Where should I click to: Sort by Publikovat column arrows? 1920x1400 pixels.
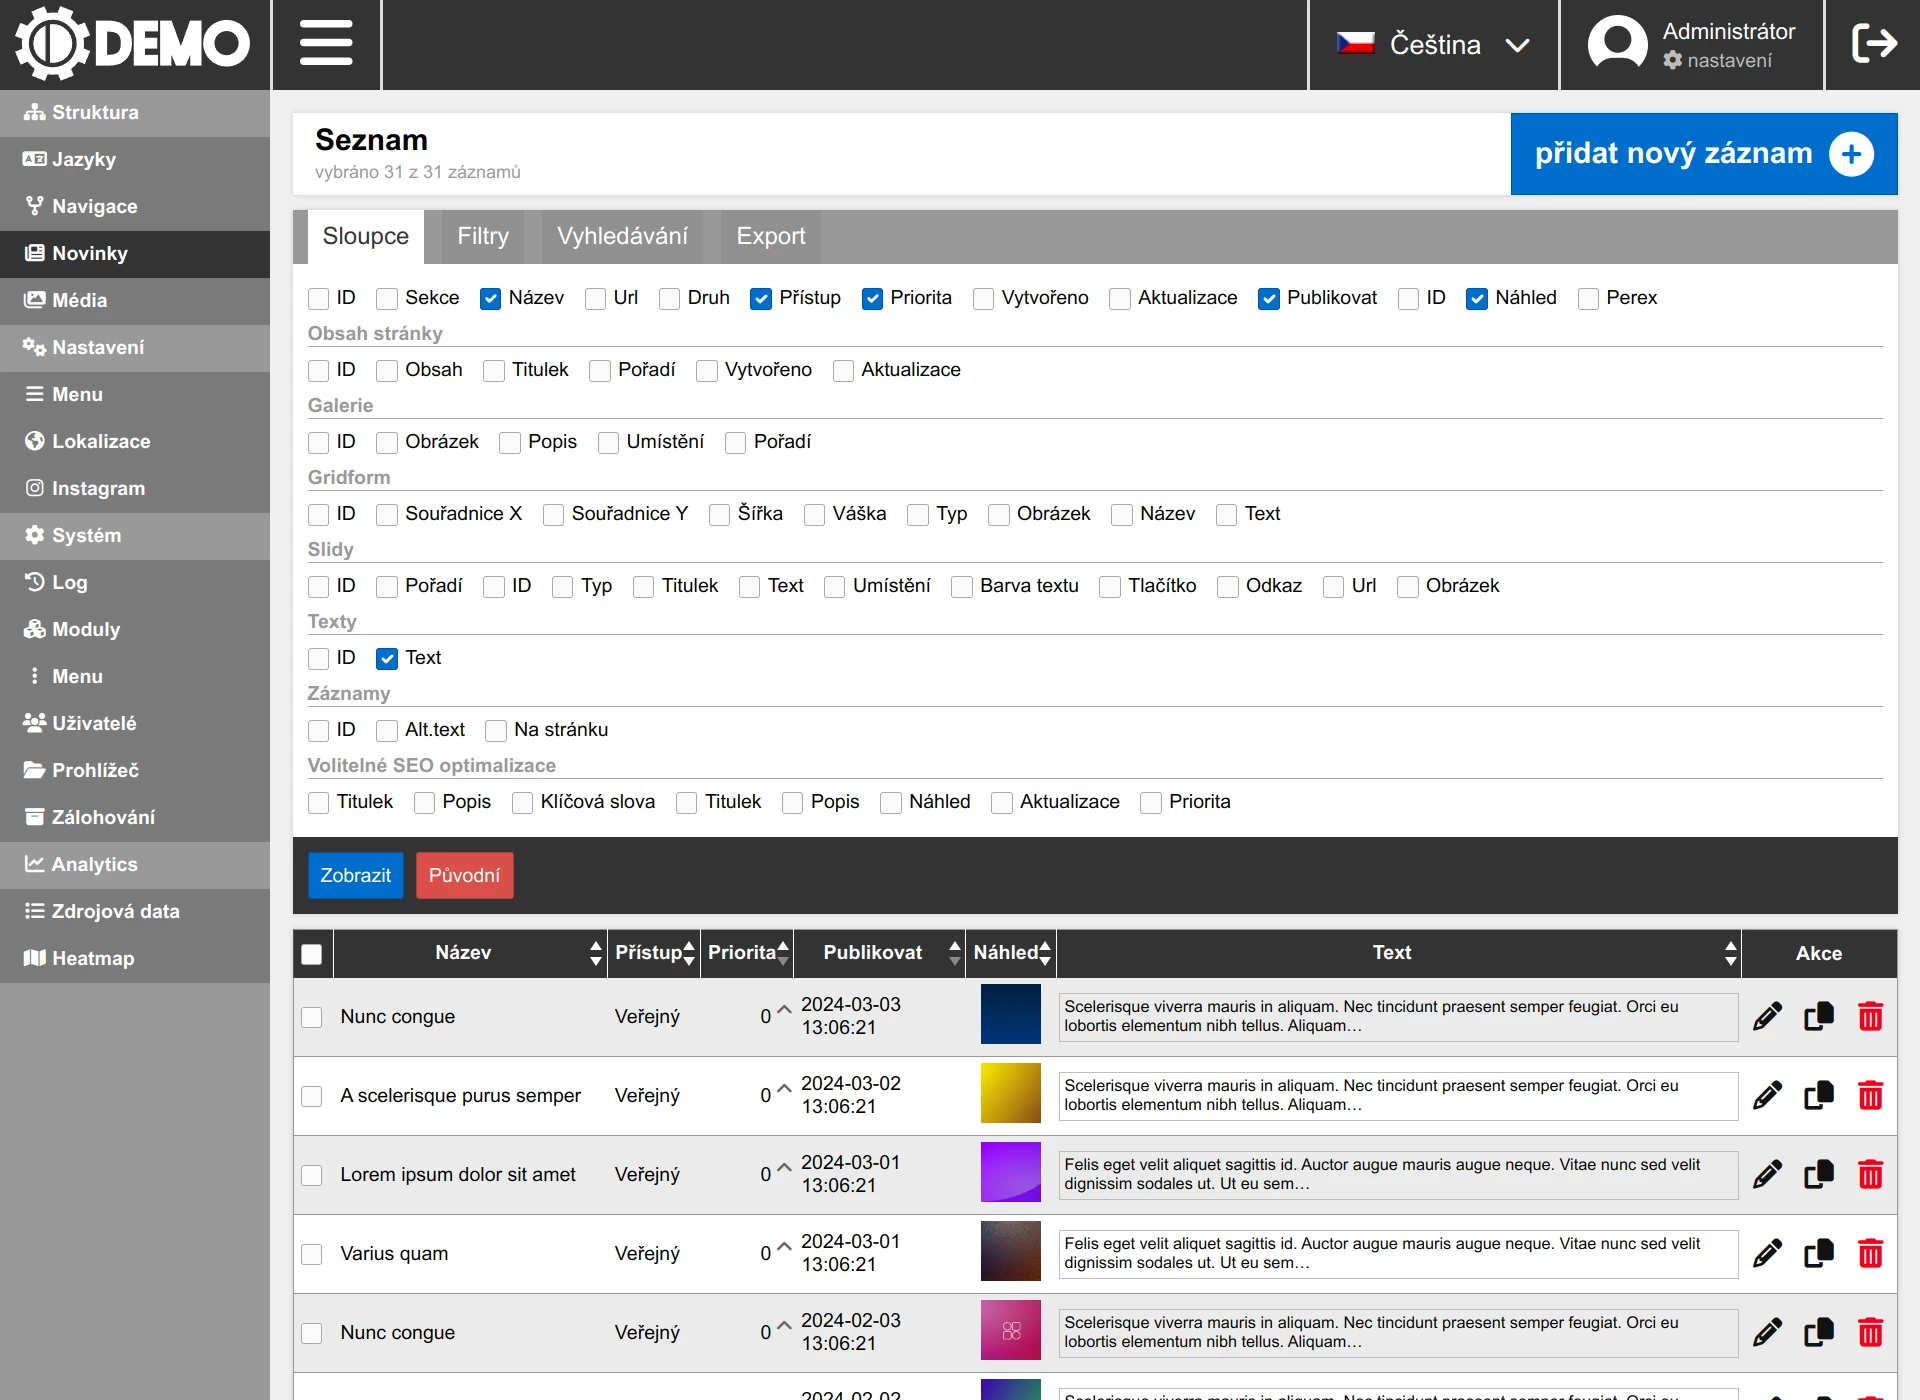pyautogui.click(x=955, y=953)
